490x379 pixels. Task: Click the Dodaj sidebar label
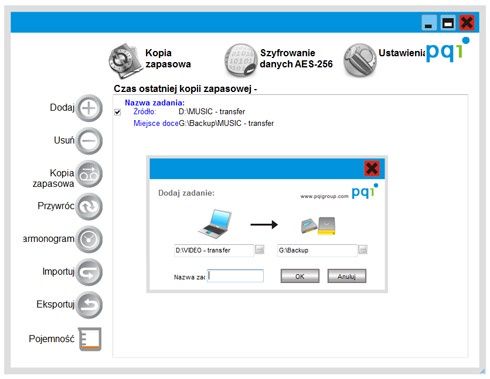62,108
